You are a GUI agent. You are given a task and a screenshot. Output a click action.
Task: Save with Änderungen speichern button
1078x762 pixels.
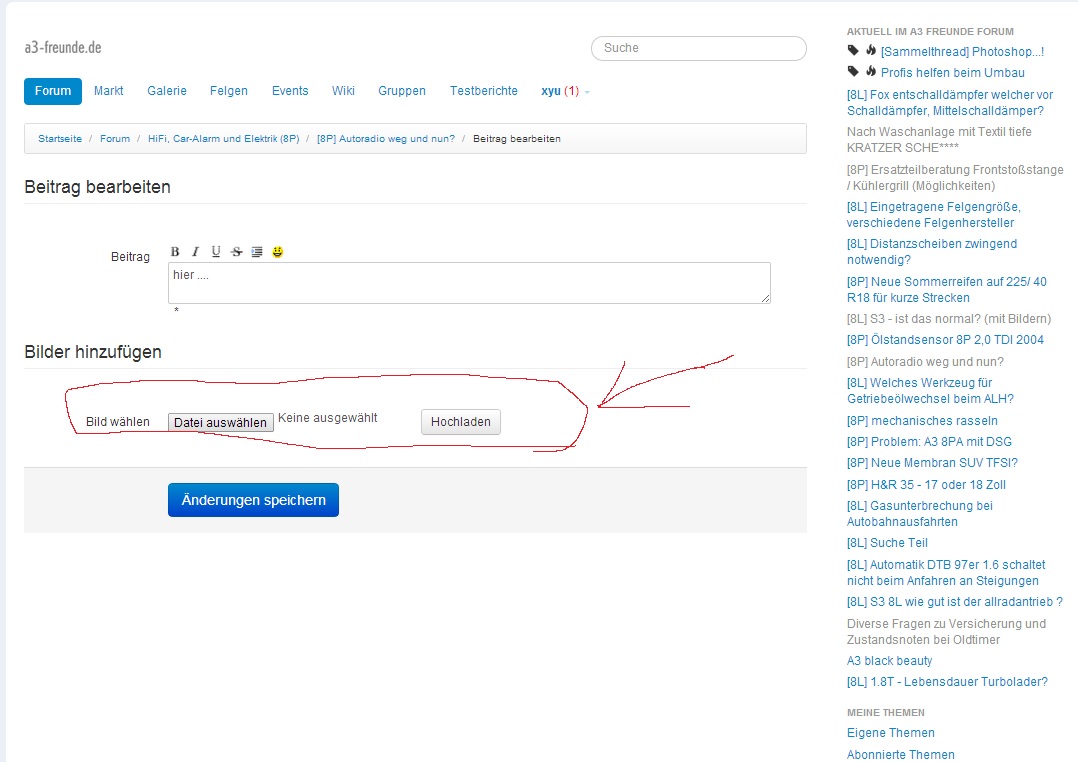[x=253, y=500]
